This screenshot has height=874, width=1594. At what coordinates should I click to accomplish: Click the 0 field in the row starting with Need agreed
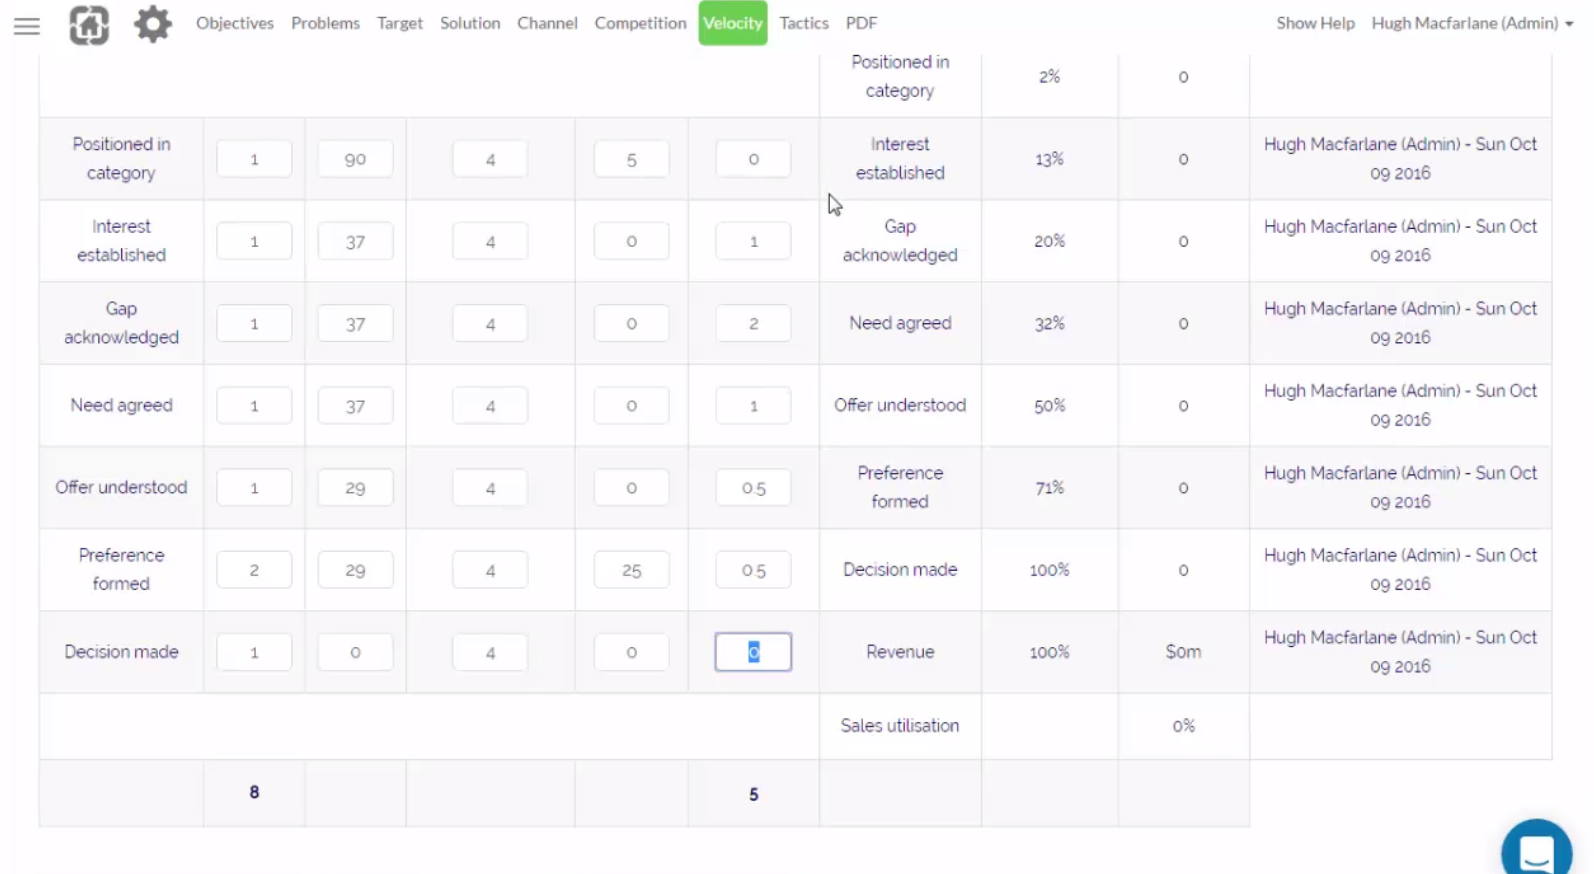631,405
